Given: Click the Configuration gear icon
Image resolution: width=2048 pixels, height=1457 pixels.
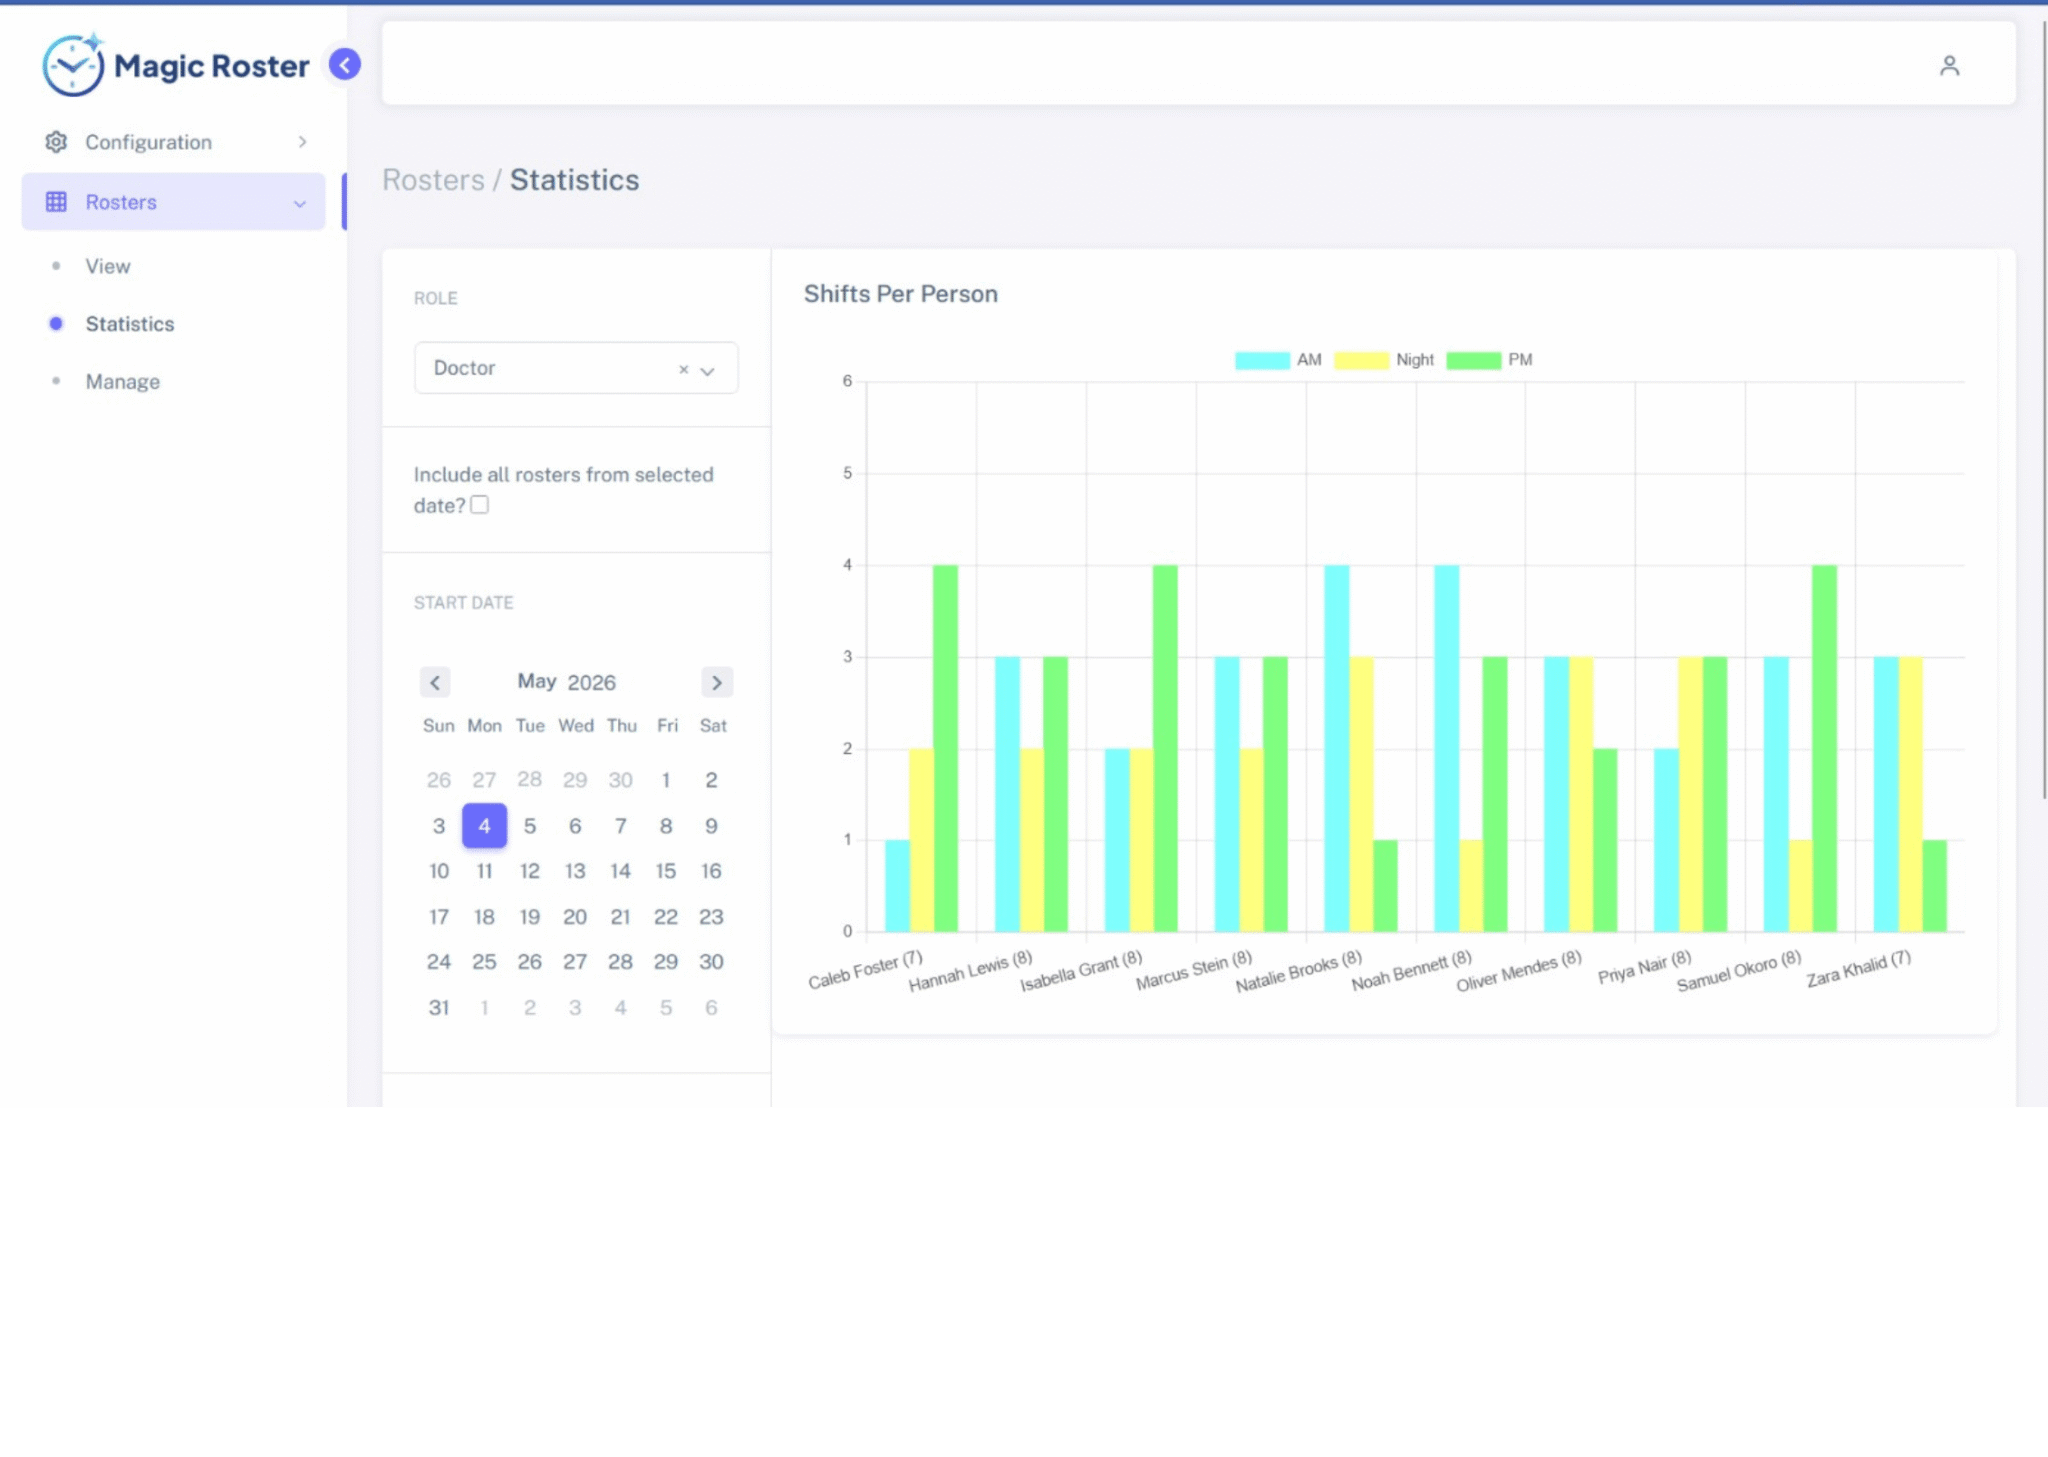Looking at the screenshot, I should 56,142.
